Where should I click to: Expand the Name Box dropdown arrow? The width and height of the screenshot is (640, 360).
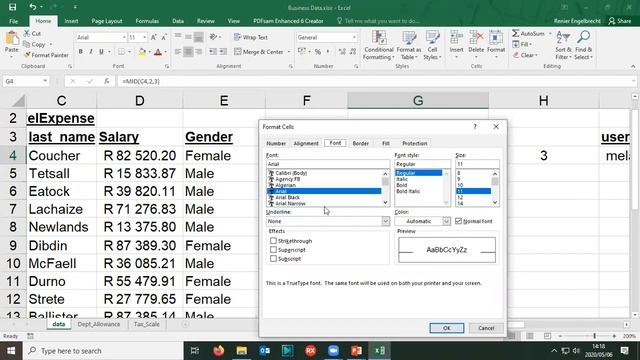(x=45, y=81)
